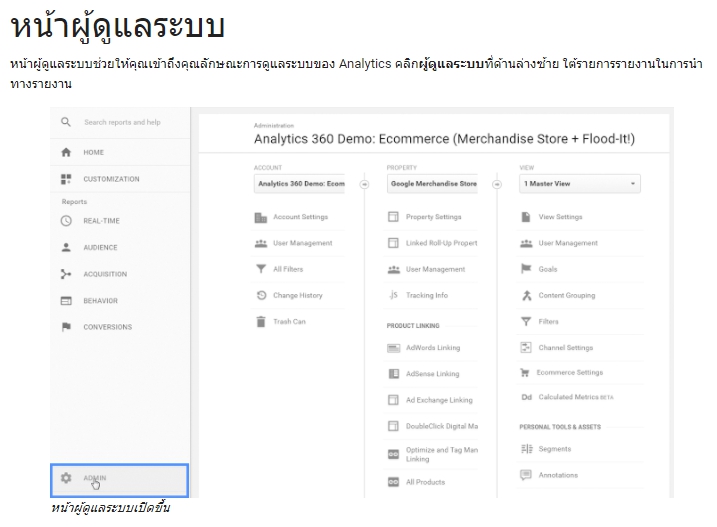The width and height of the screenshot is (717, 527).
Task: Click the arrow circle between Account and Property
Action: (x=364, y=184)
